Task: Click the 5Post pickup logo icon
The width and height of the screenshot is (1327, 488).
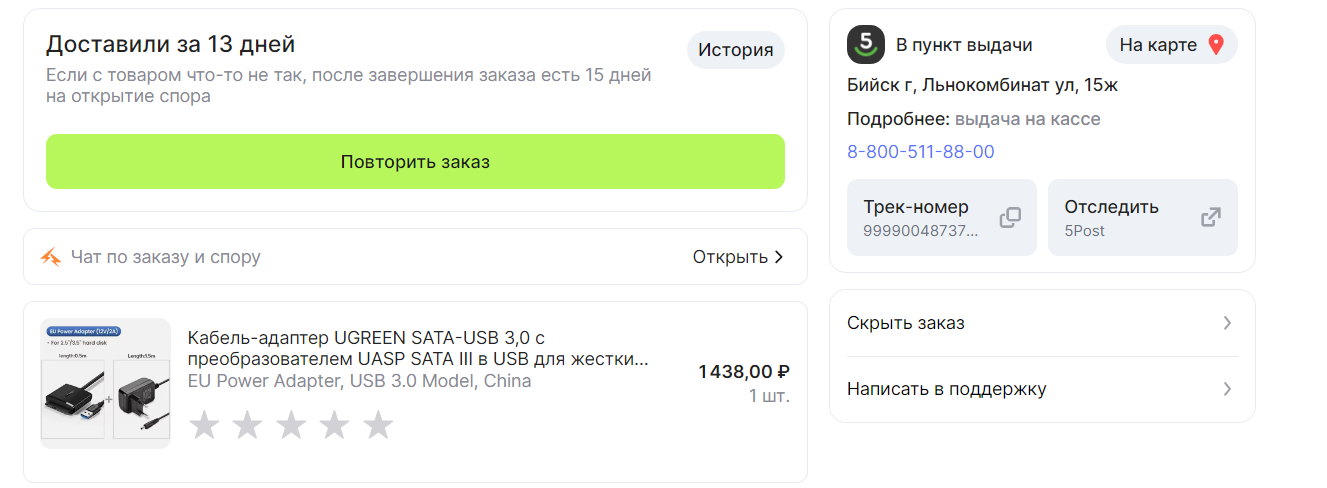Action: point(866,45)
